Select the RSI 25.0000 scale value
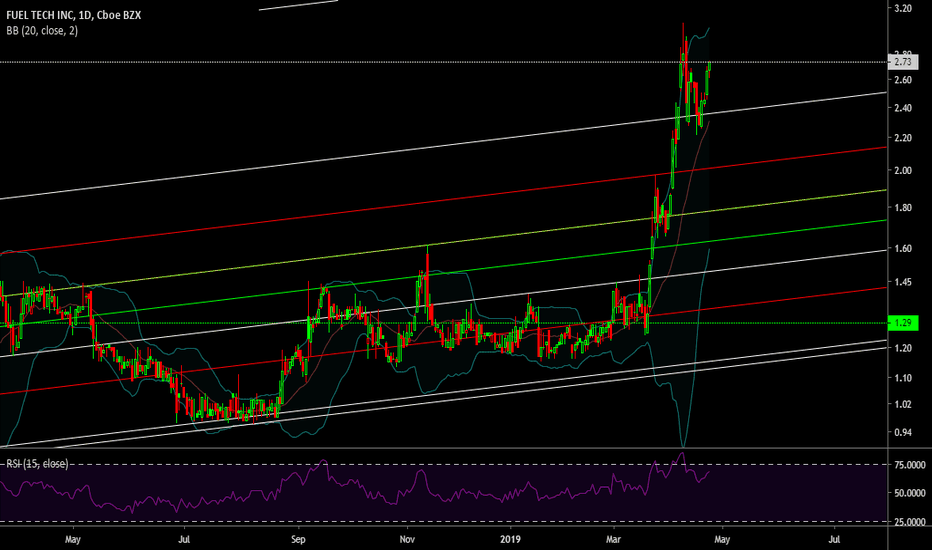 (910, 521)
